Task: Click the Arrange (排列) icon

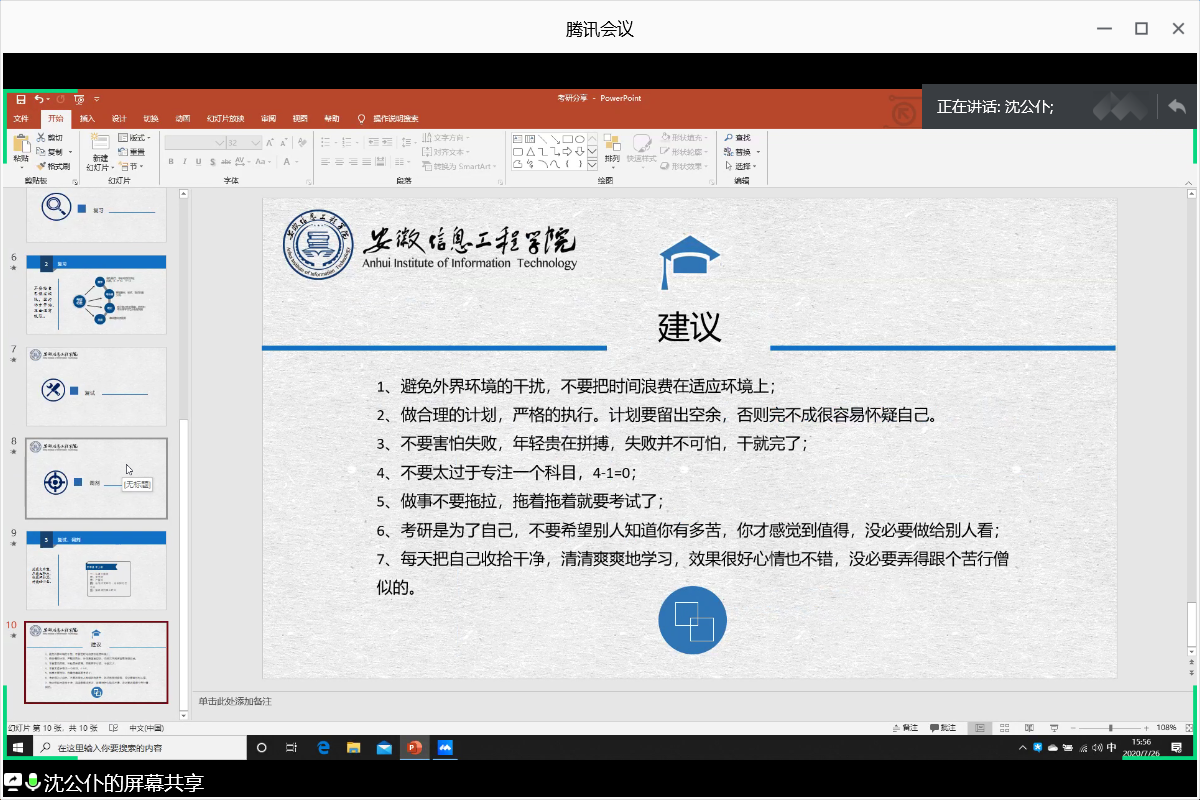Action: point(612,142)
